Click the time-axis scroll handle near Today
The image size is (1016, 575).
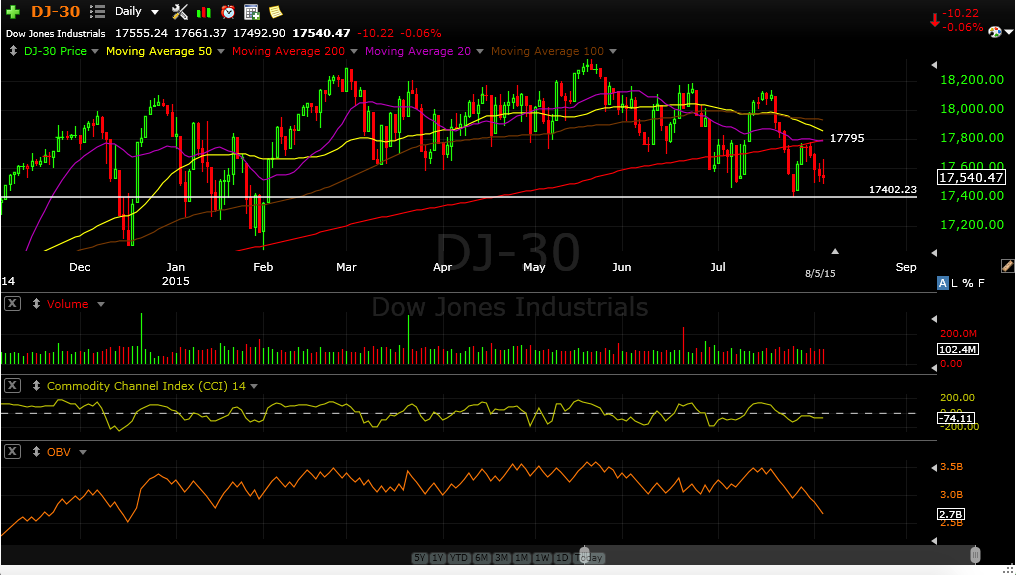584,554
